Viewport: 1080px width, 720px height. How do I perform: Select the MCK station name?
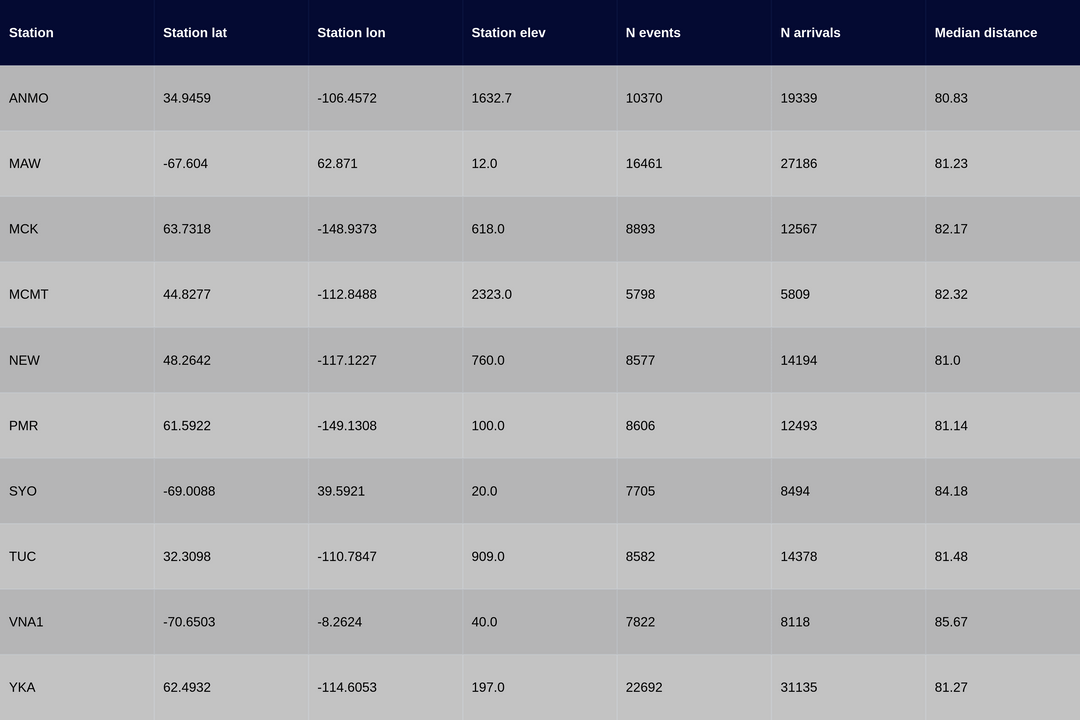[x=24, y=229]
